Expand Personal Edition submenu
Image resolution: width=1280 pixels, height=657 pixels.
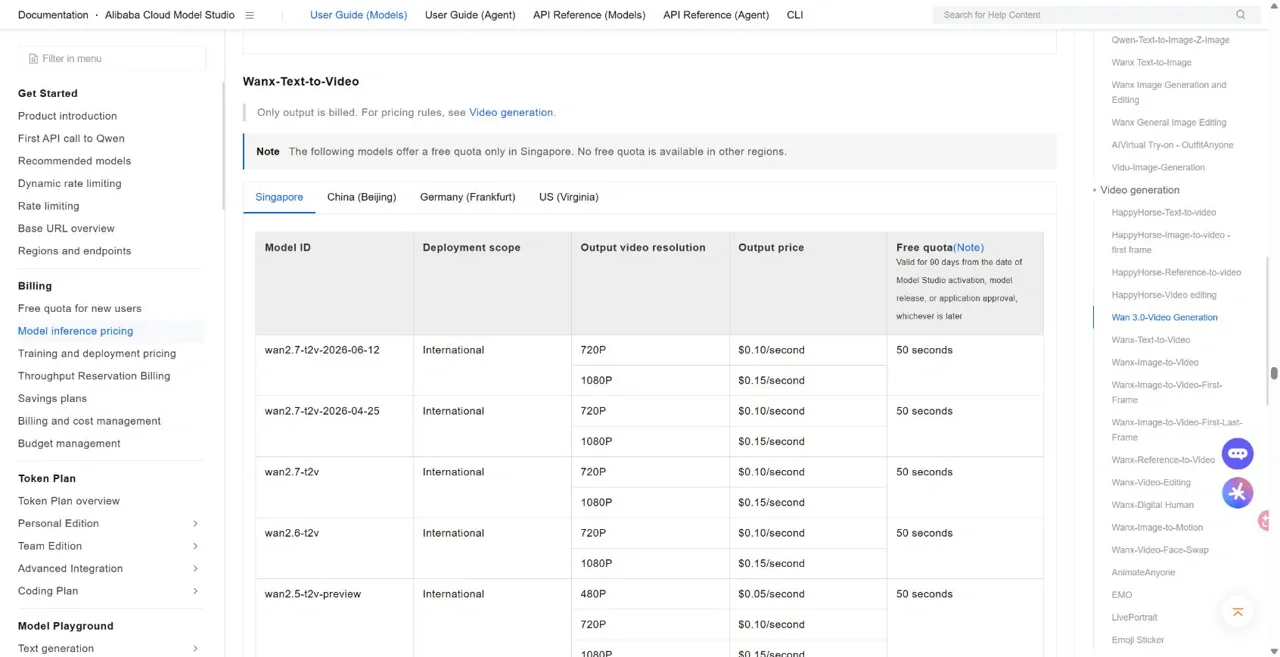[195, 524]
